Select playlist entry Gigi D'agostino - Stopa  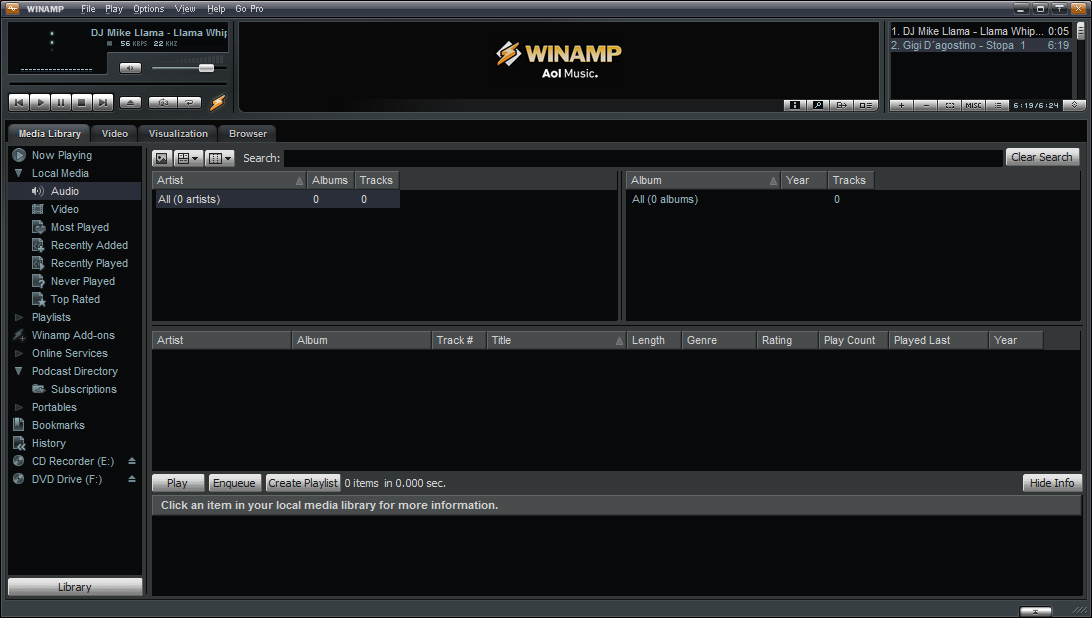(980, 45)
